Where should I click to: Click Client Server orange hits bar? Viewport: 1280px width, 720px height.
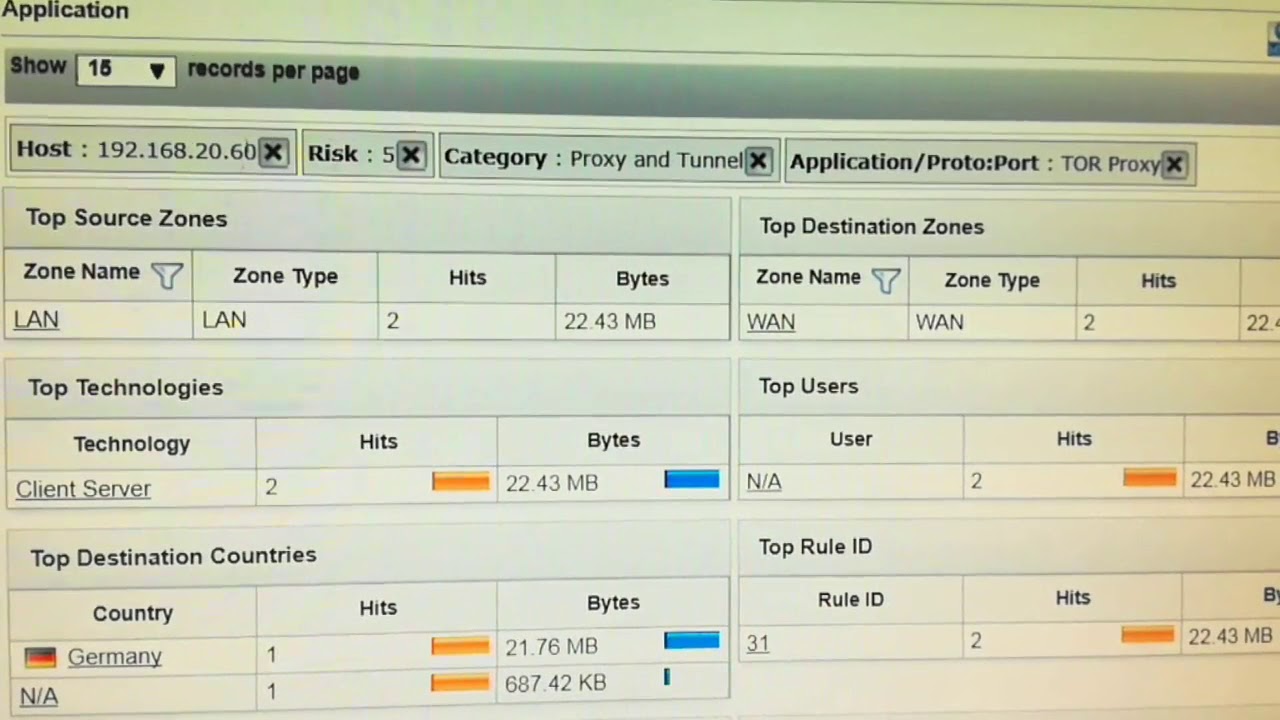click(x=461, y=481)
